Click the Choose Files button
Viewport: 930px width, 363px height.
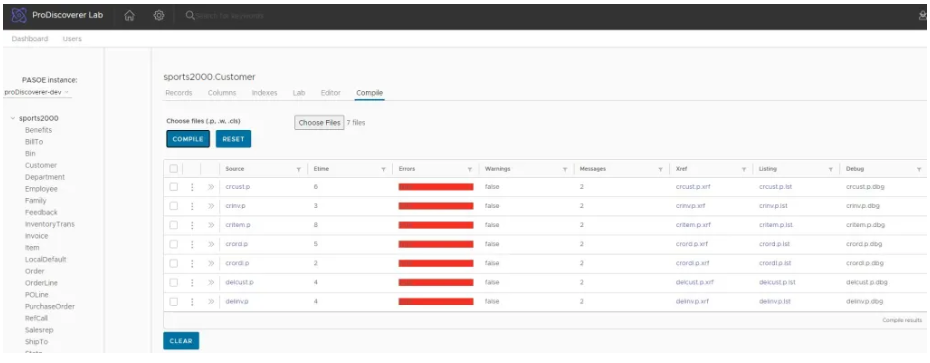click(319, 123)
